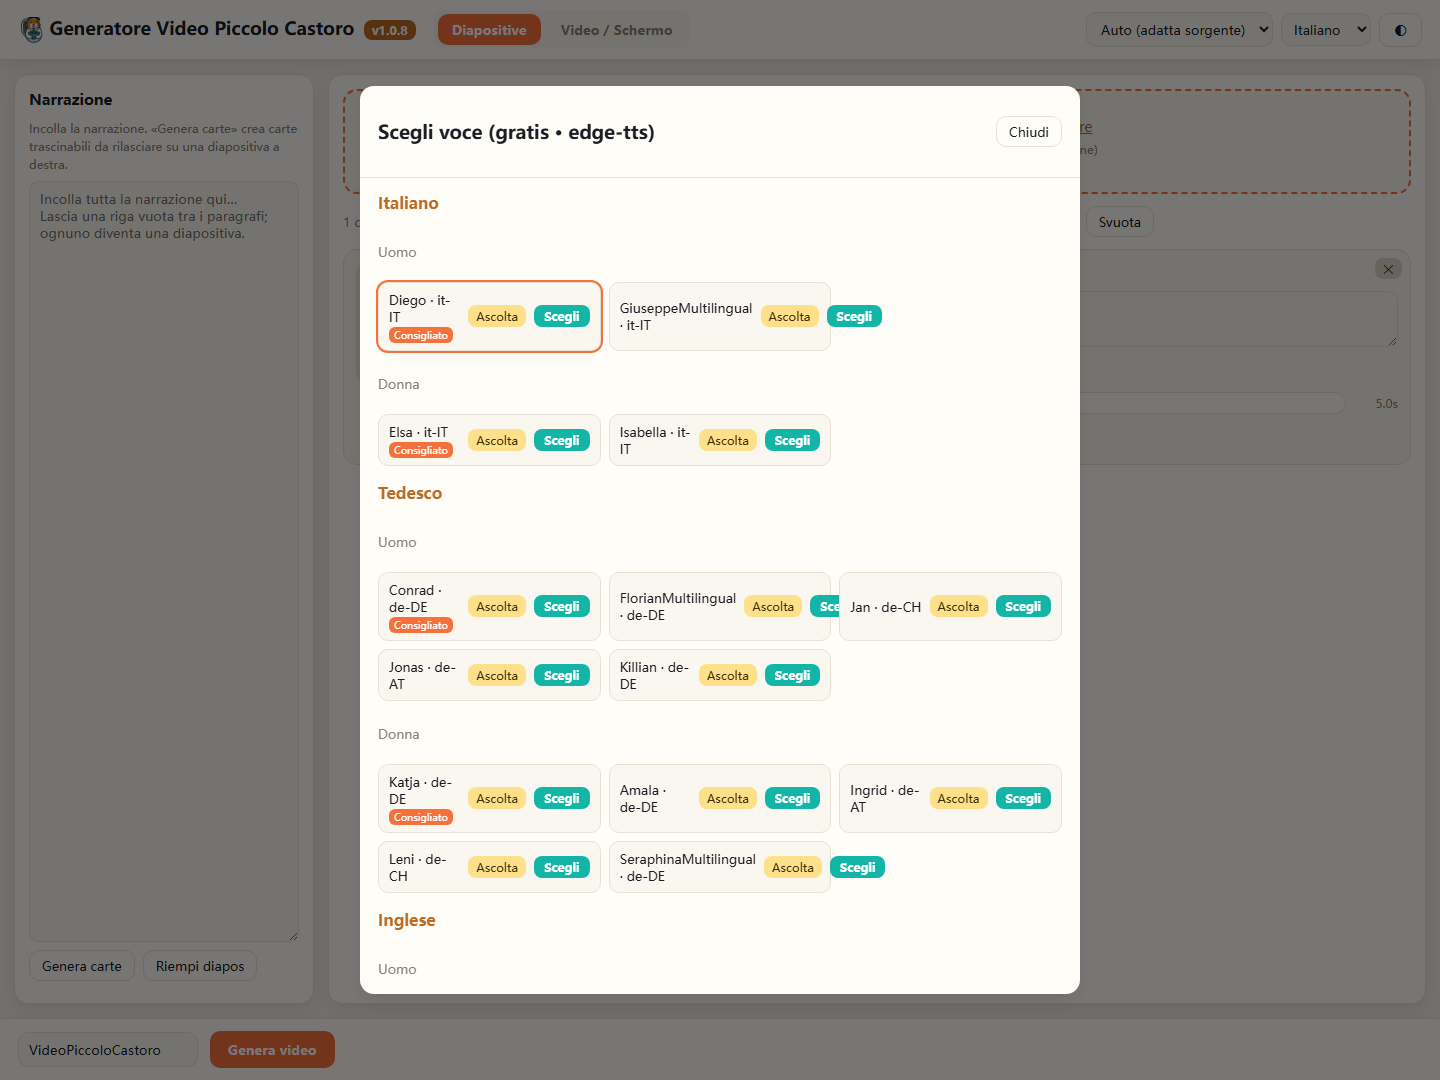Close the slide card with X icon
The image size is (1440, 1080).
point(1388,269)
